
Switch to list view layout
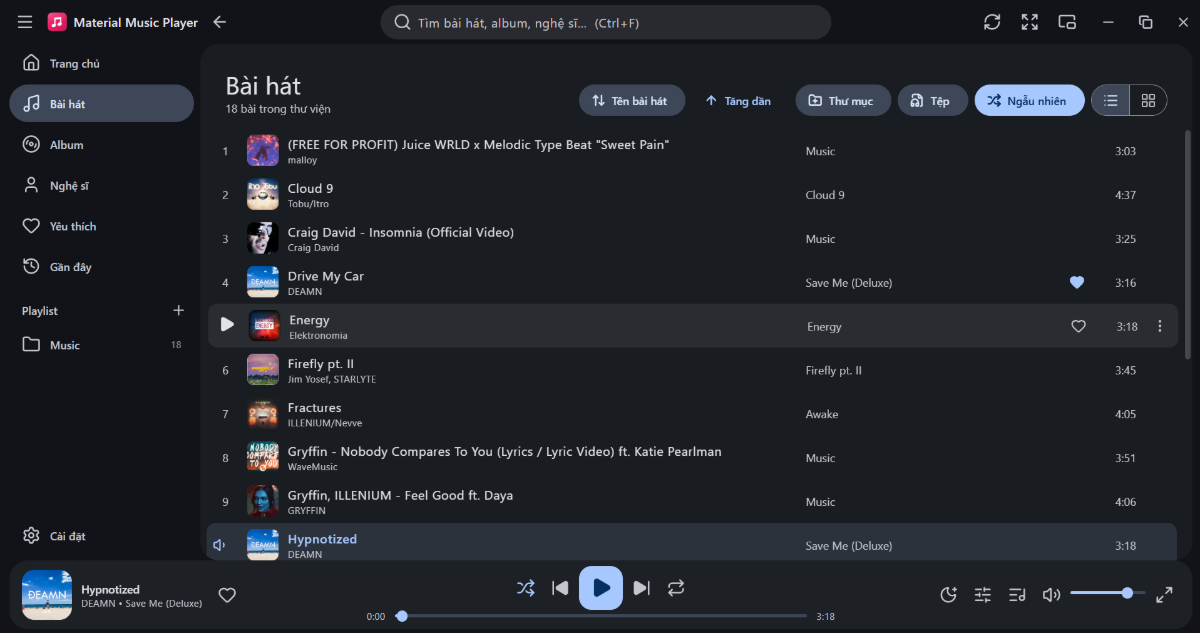1110,101
